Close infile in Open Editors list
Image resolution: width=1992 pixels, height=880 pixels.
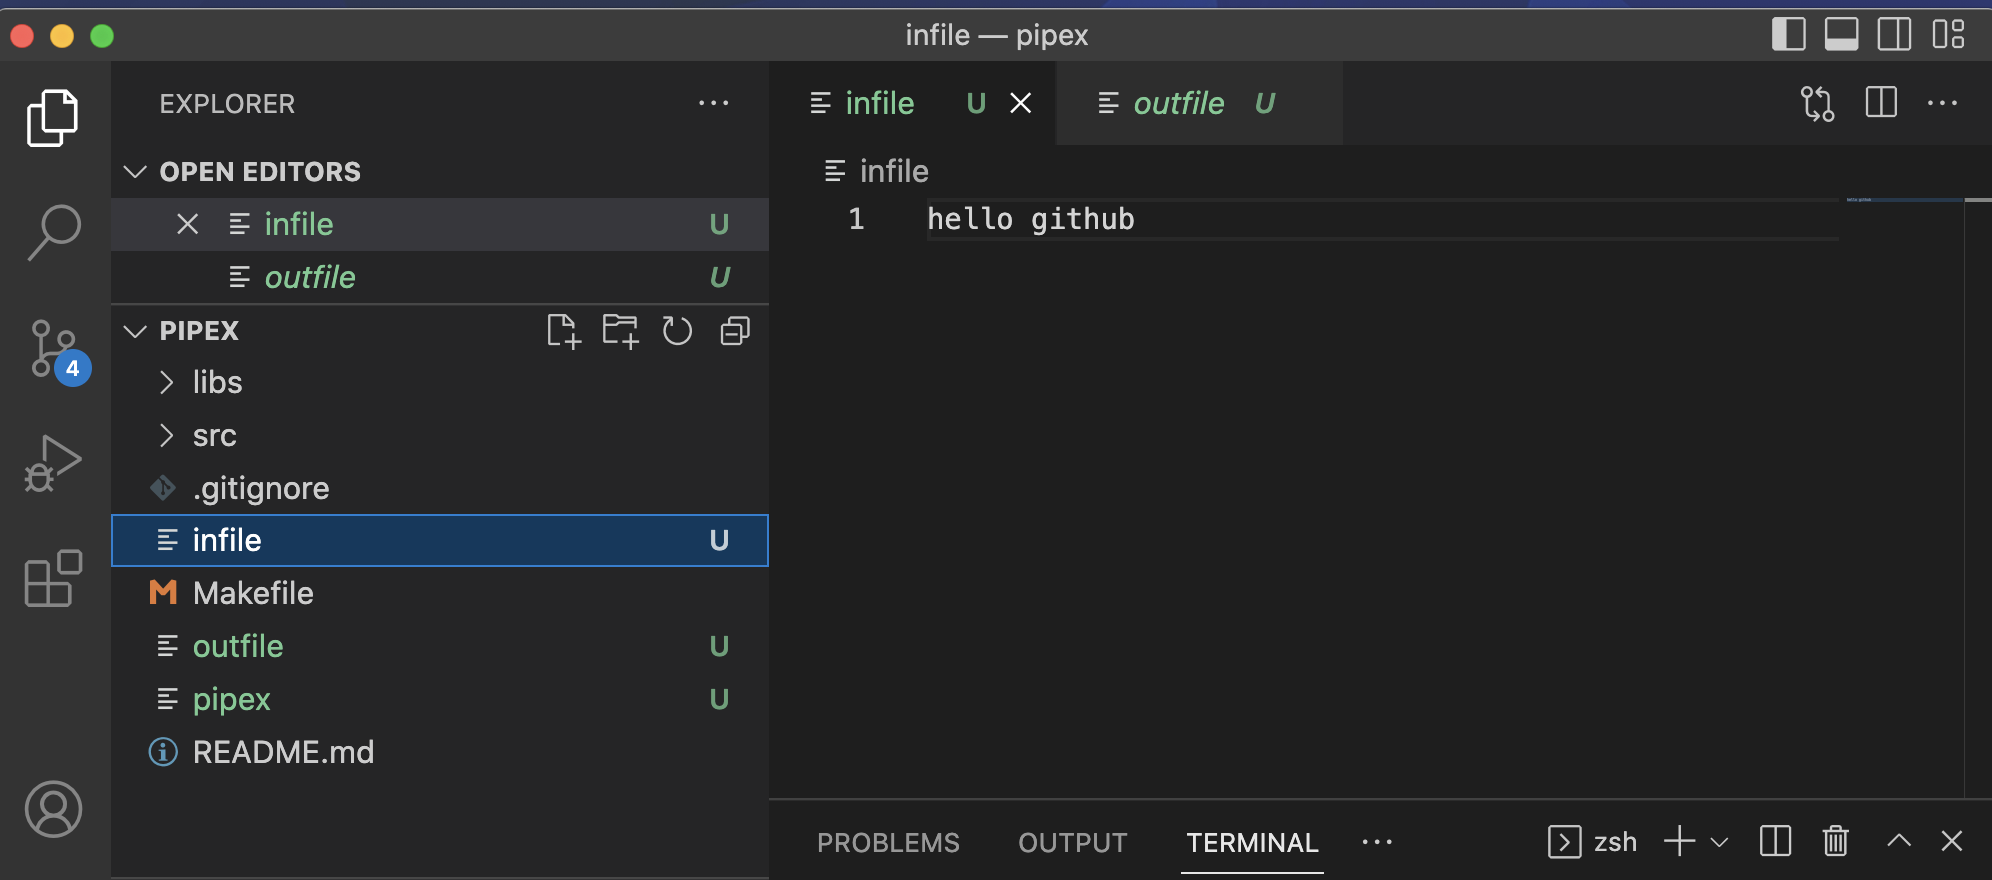(187, 224)
